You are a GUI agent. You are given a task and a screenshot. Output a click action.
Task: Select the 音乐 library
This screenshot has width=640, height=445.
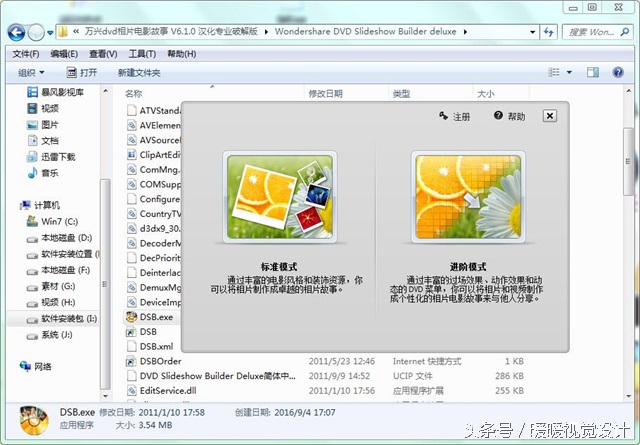click(42, 173)
